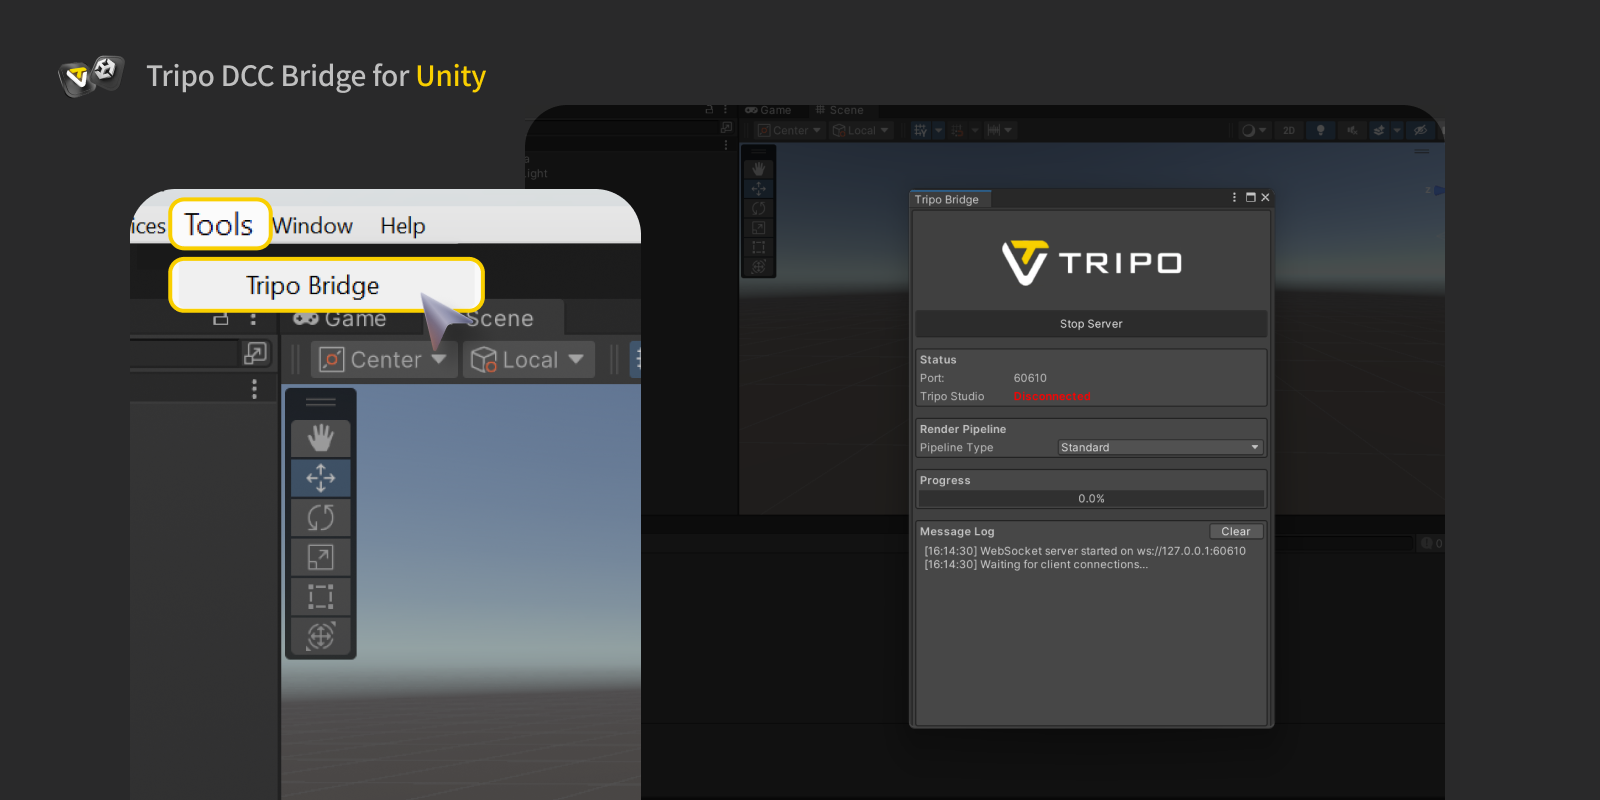Choose Tripo Bridge from the Tools menu
1600x800 pixels.
pyautogui.click(x=313, y=286)
